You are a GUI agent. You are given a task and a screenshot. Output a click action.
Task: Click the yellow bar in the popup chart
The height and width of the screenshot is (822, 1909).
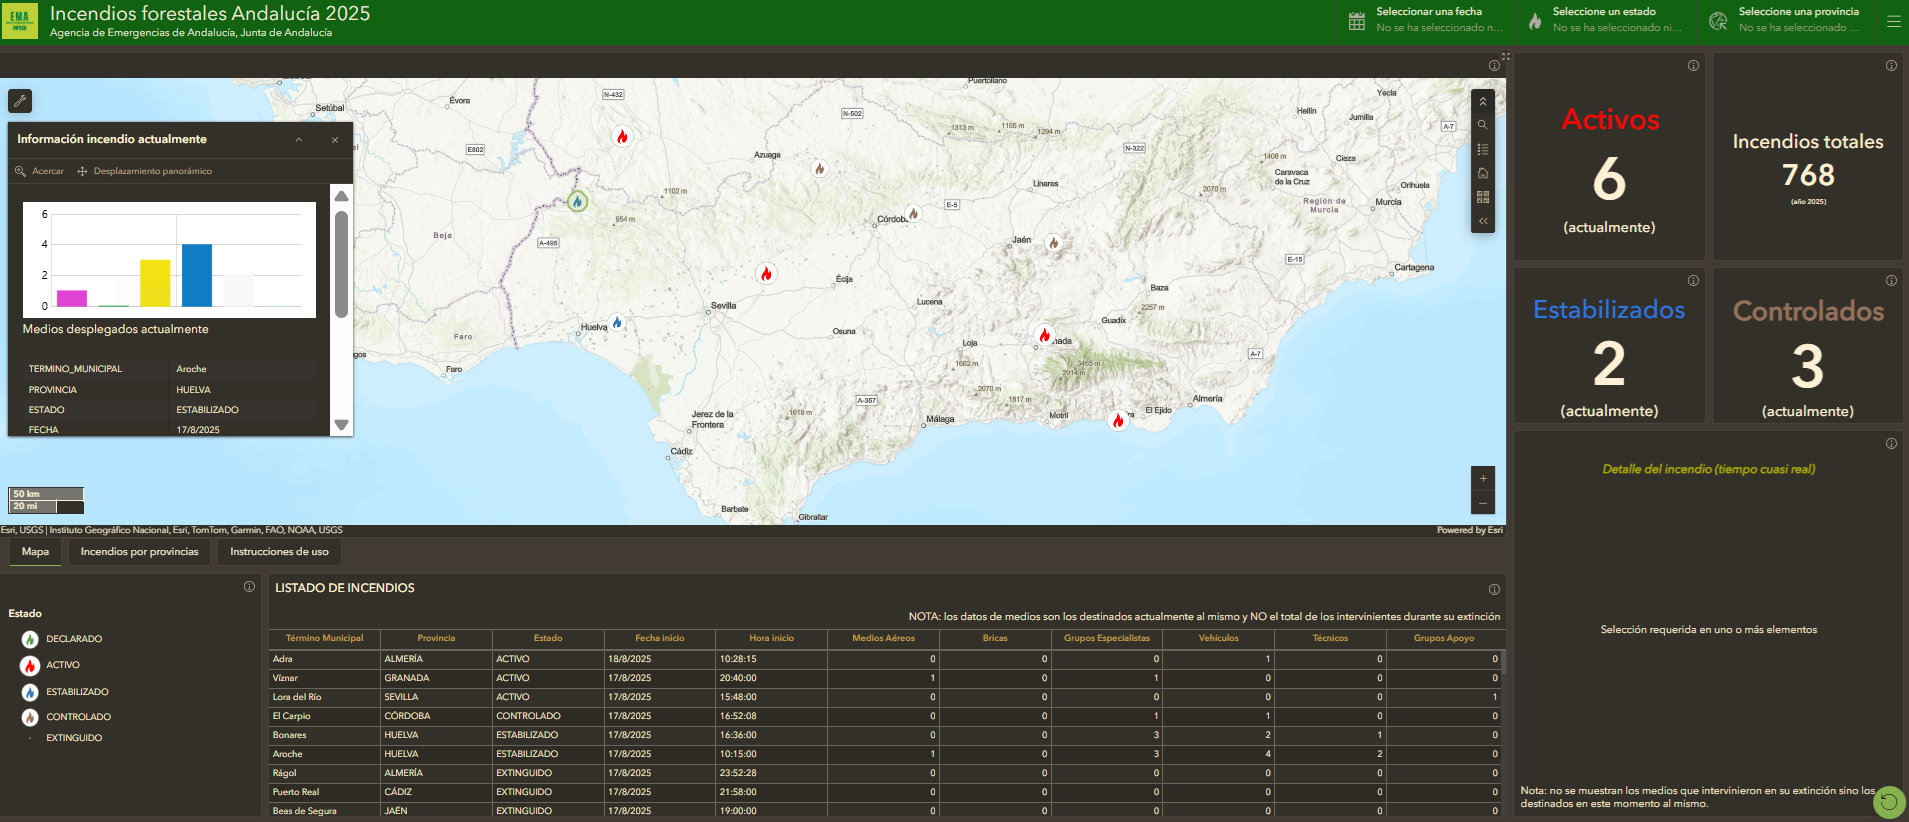(155, 283)
